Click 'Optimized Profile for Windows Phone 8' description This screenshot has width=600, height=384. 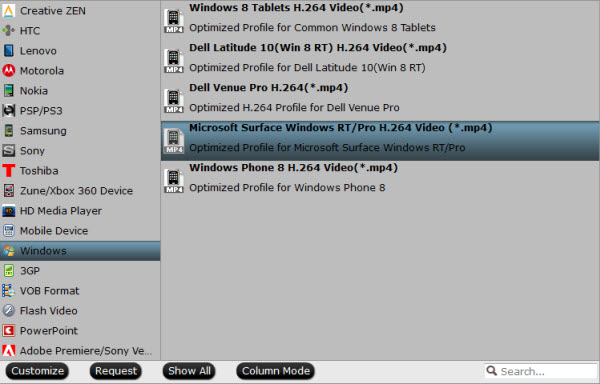287,187
